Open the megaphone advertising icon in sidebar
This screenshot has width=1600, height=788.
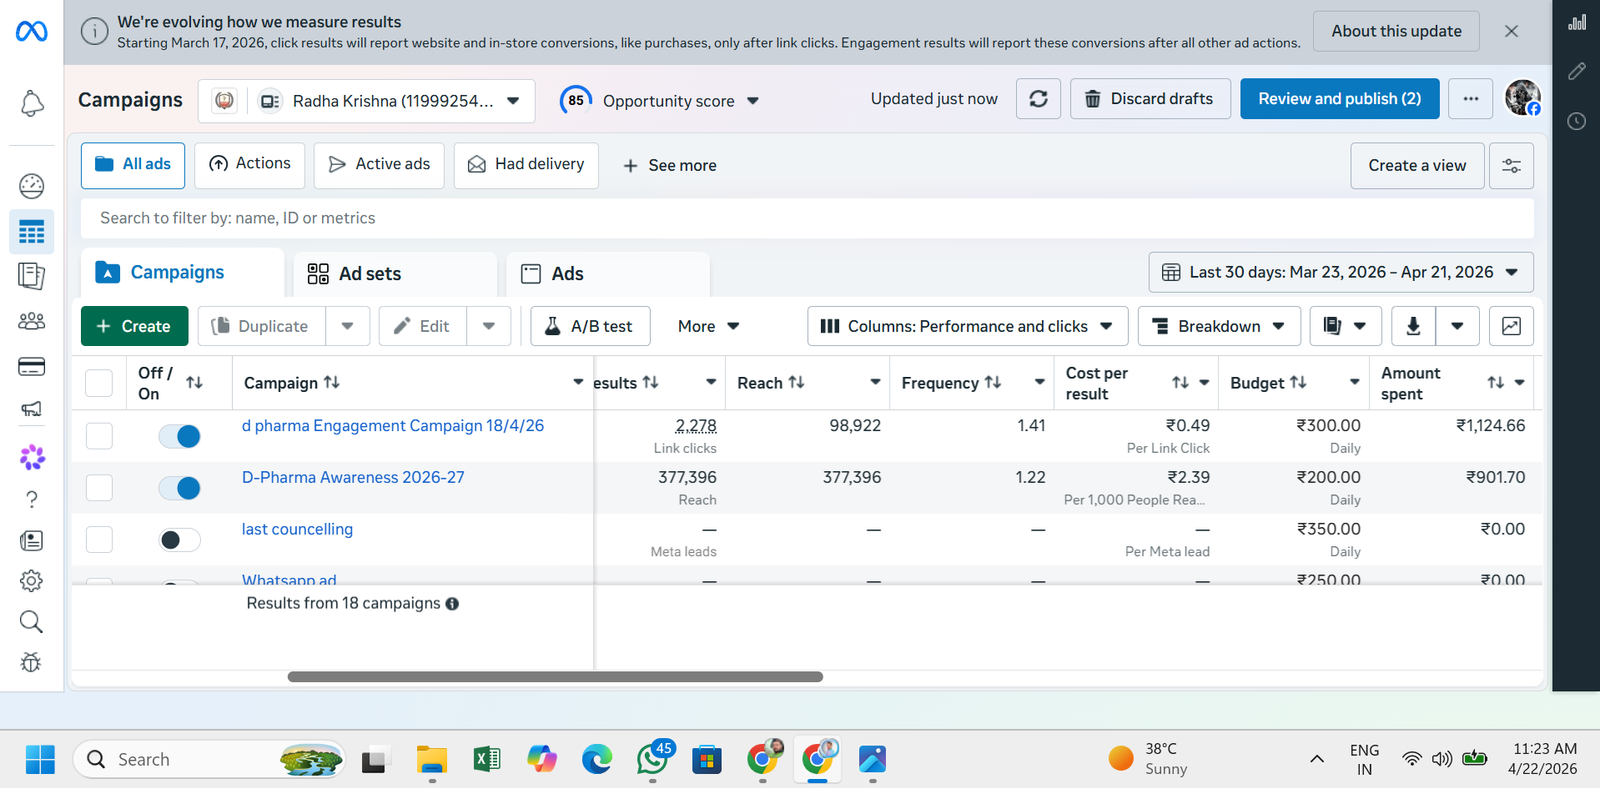[32, 408]
